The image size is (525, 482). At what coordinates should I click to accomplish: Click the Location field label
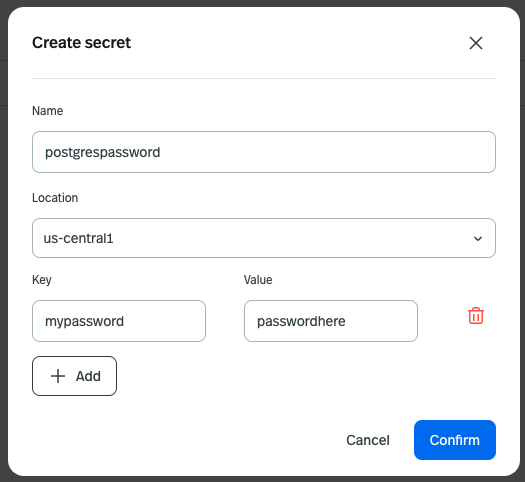(55, 198)
